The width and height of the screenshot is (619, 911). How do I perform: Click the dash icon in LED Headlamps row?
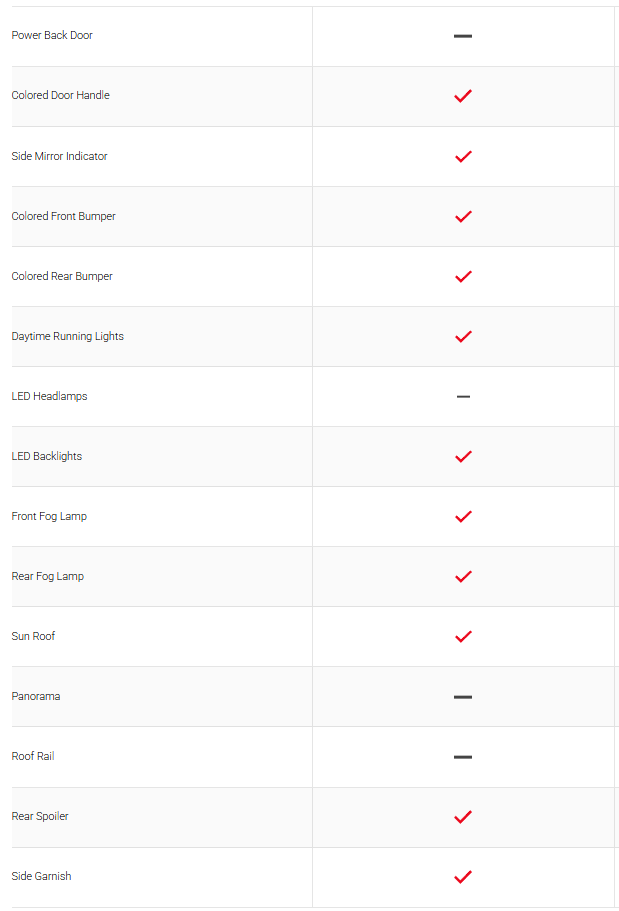(x=463, y=397)
